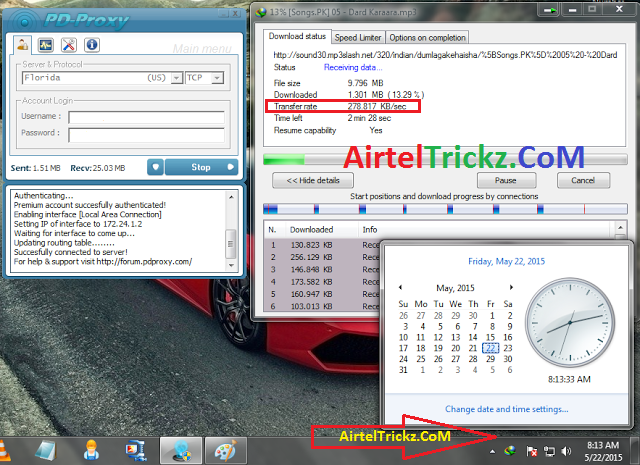Select May 15 in the calendar
This screenshot has height=465, width=640.
(x=491, y=337)
